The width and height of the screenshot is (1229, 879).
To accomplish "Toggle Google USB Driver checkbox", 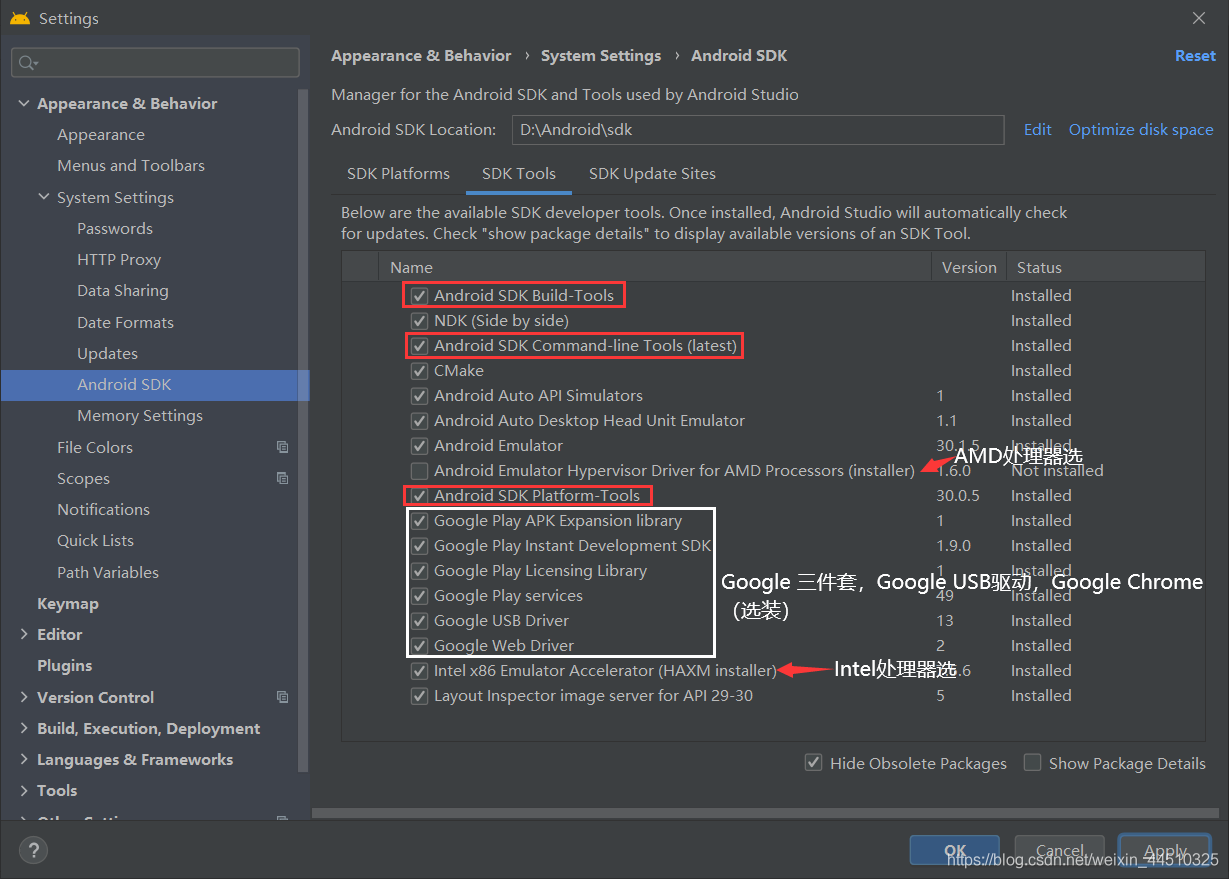I will tap(419, 621).
